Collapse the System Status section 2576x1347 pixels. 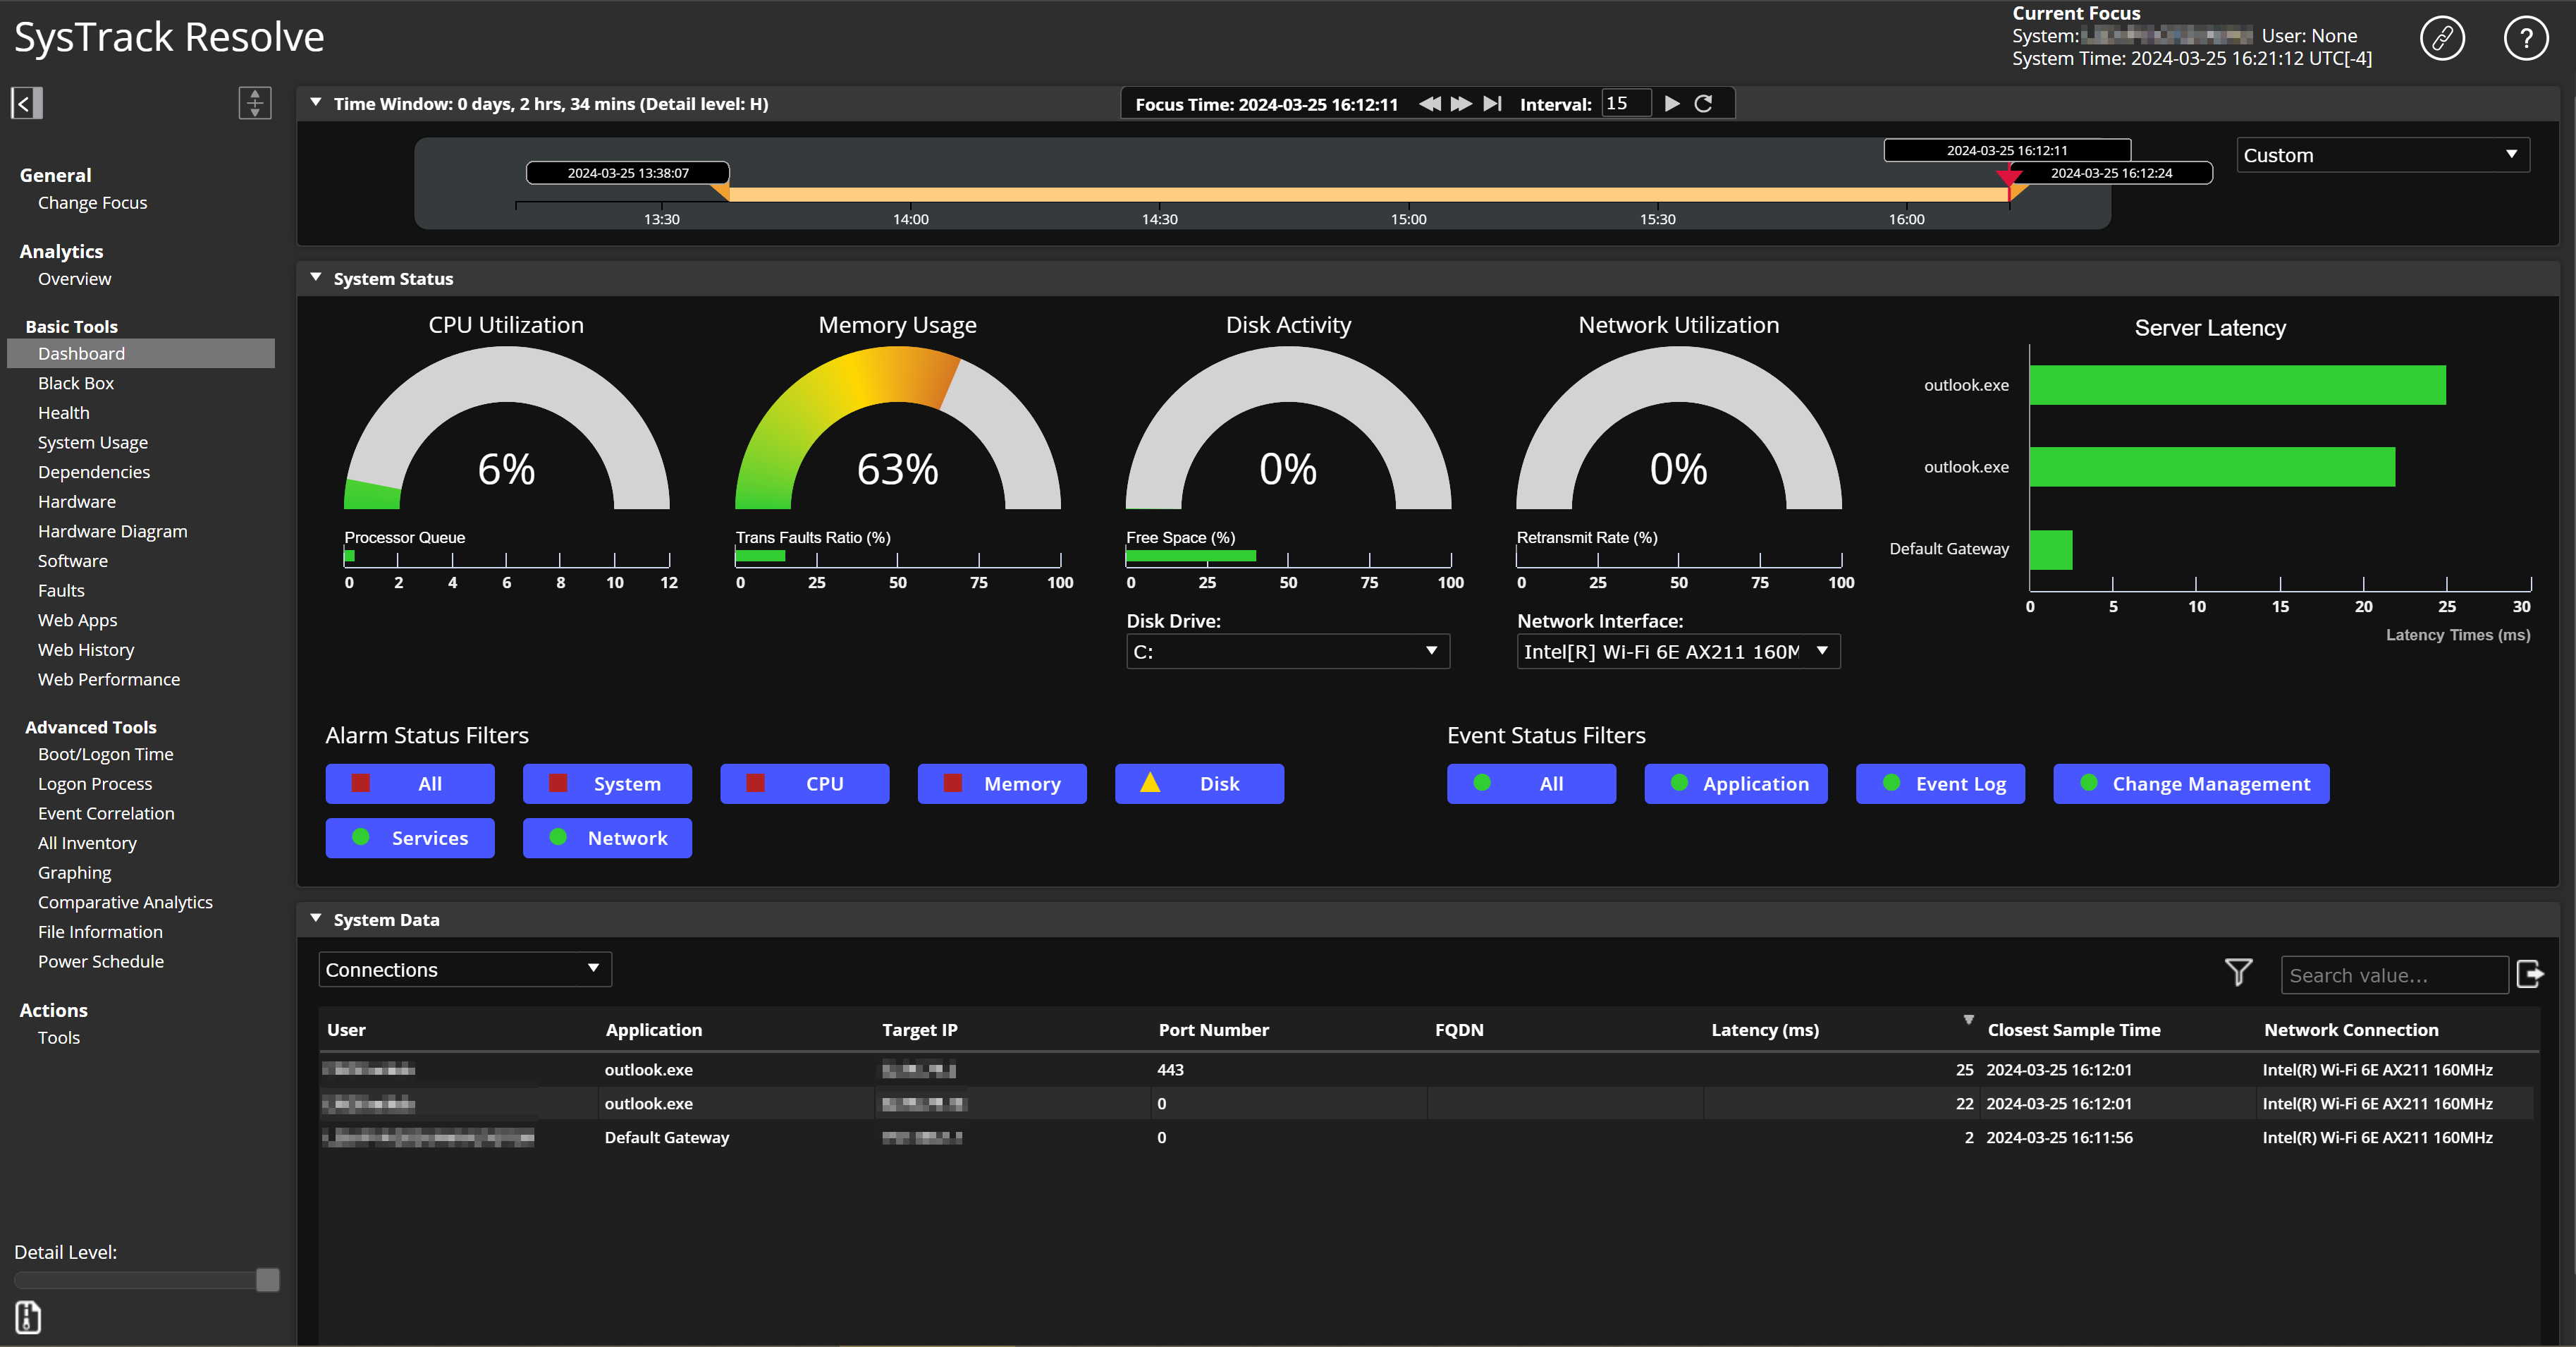click(315, 277)
